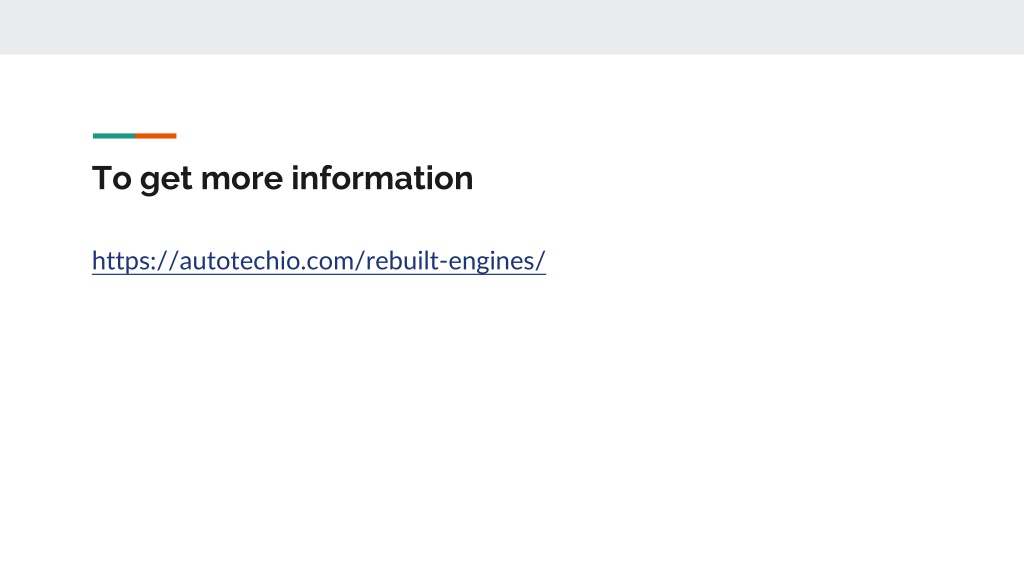The image size is (1024, 576).
Task: Click the gray banner at slide top
Action: coord(512,27)
